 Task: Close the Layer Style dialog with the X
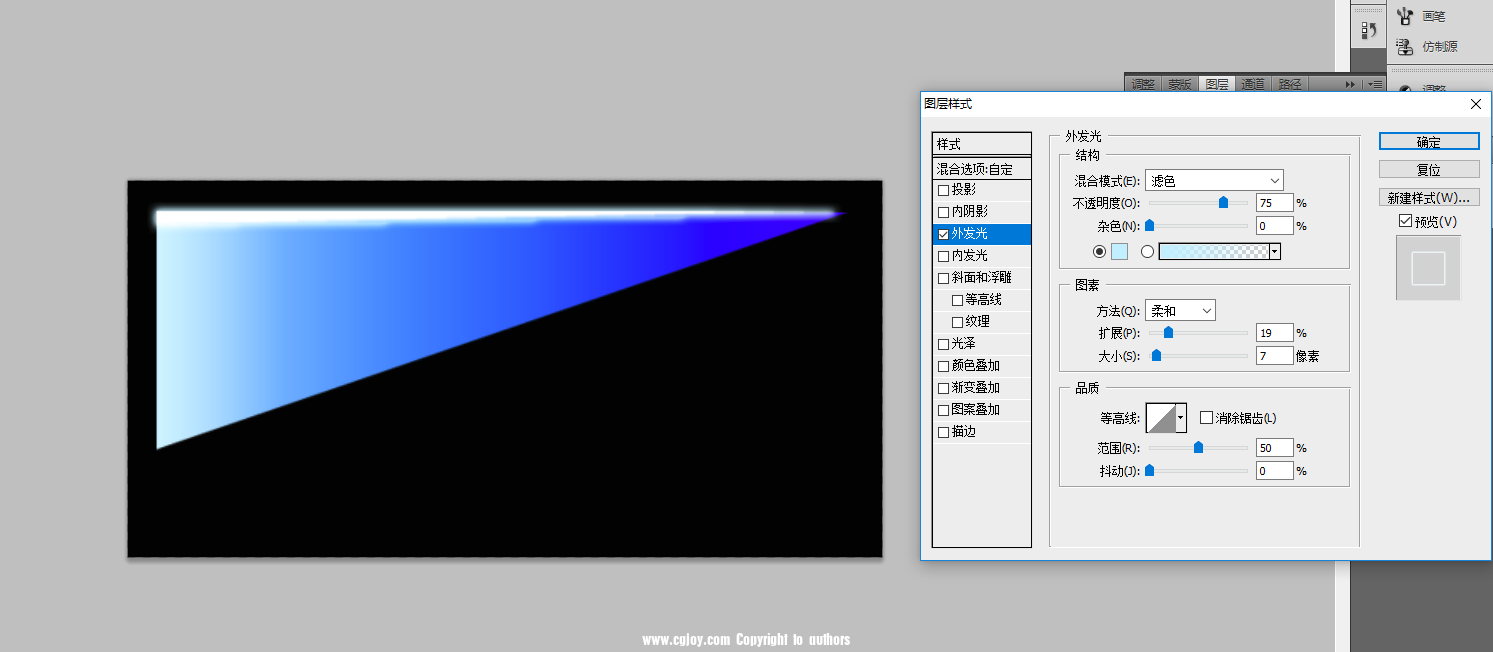[x=1476, y=104]
